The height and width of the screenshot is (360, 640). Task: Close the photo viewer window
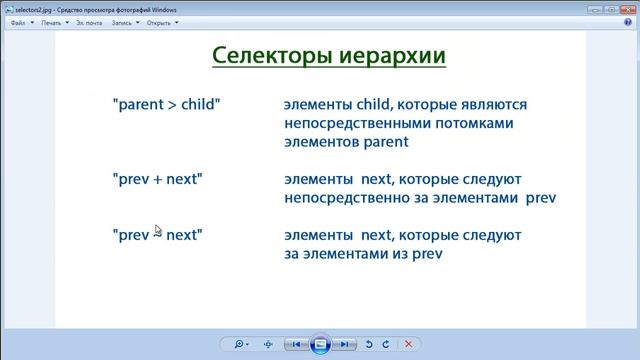coord(628,9)
